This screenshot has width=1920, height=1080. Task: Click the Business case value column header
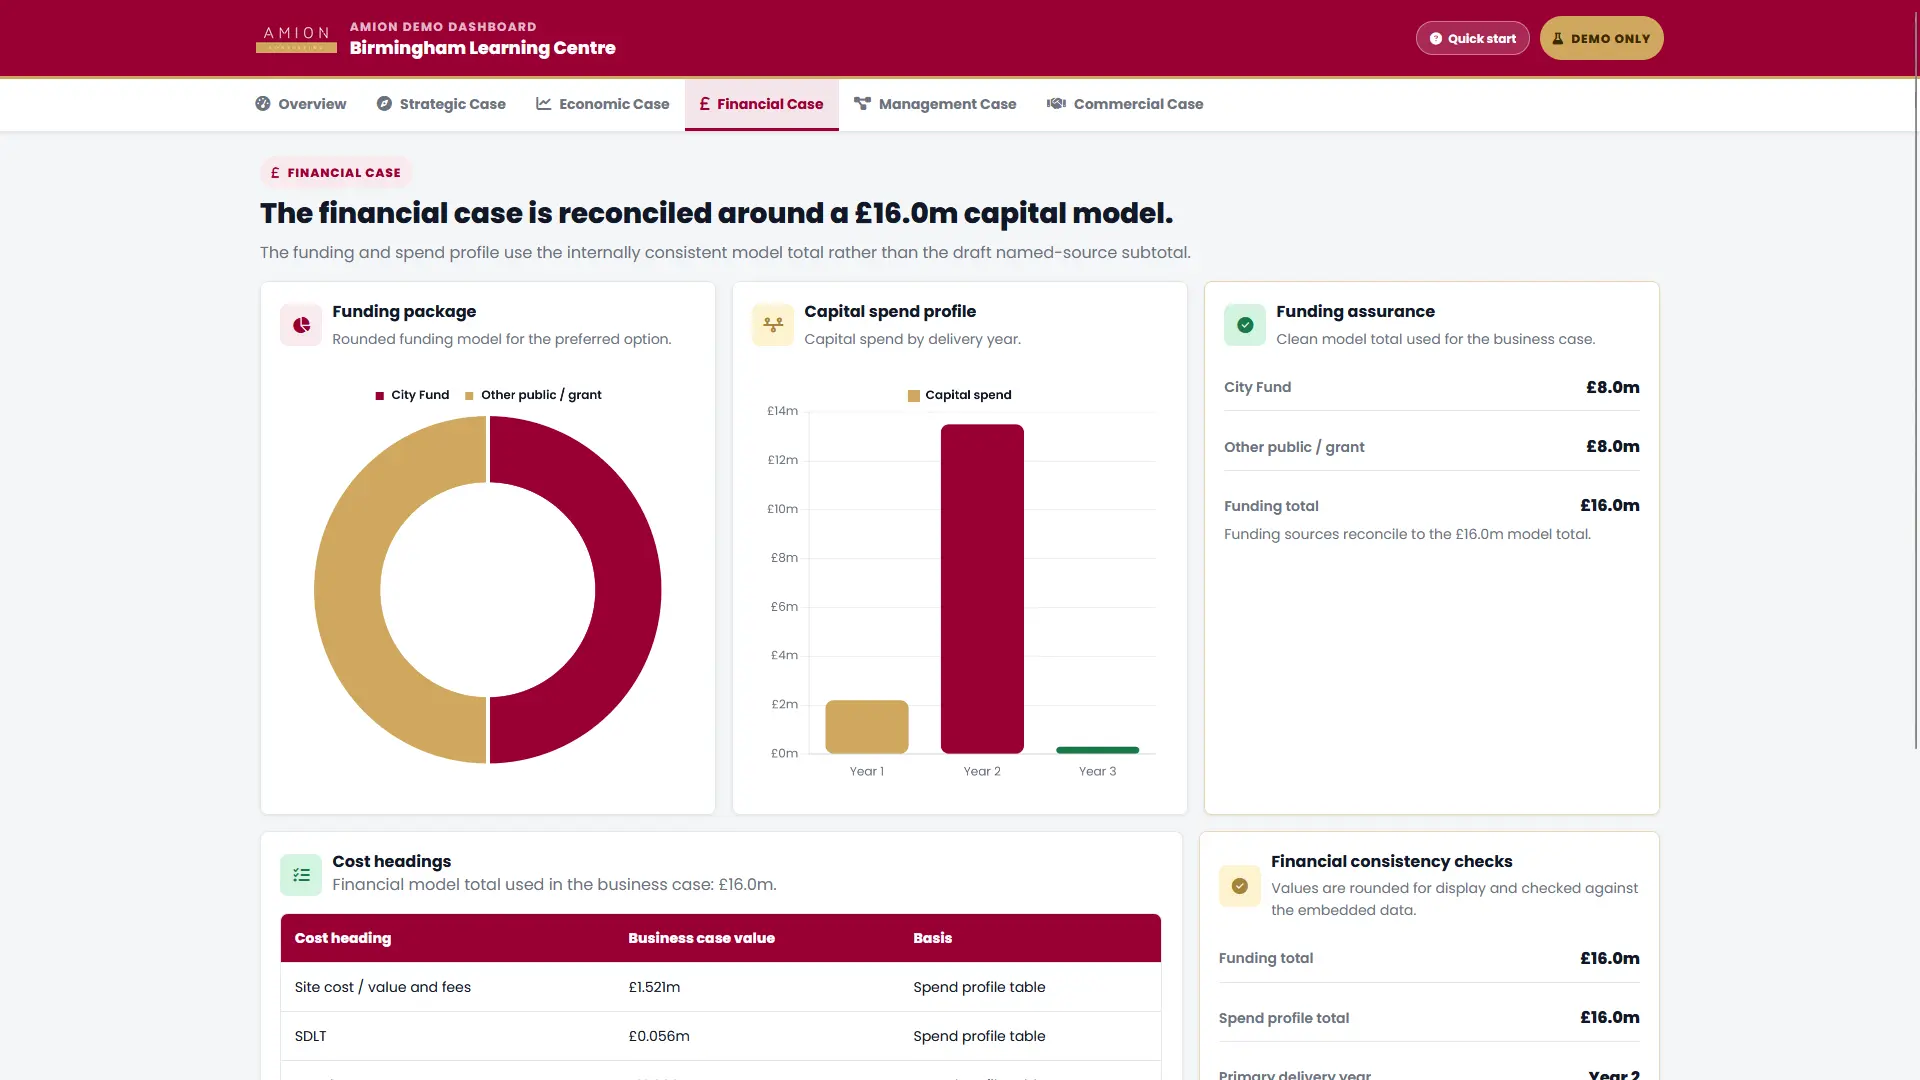pos(701,938)
